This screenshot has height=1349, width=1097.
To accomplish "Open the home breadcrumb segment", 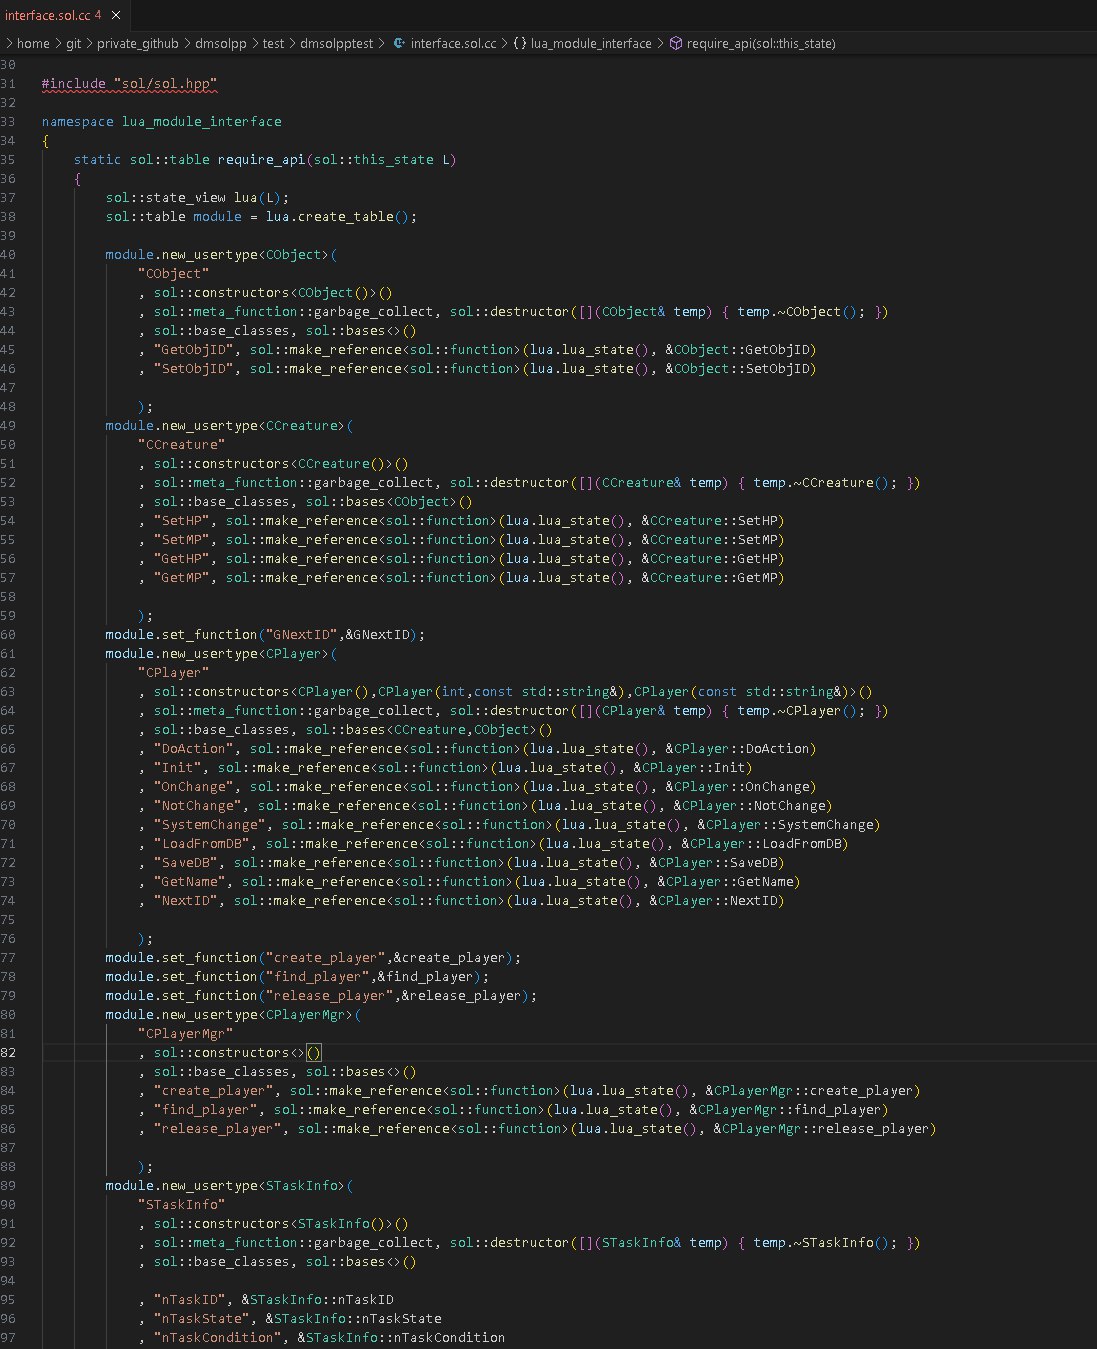I will pos(33,43).
